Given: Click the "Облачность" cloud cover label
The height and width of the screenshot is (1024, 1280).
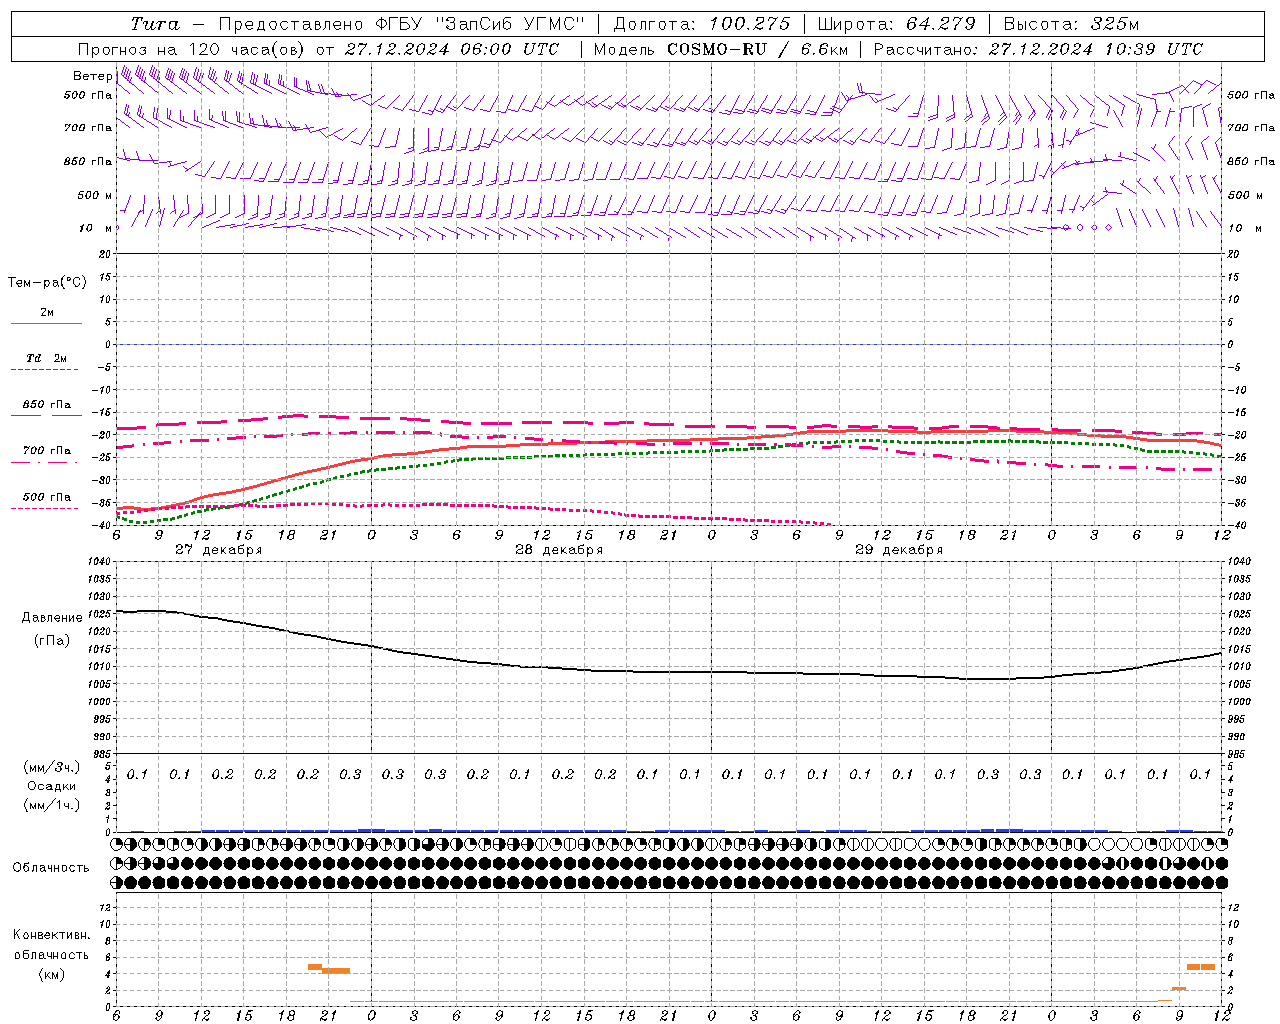Looking at the screenshot, I should 51,868.
